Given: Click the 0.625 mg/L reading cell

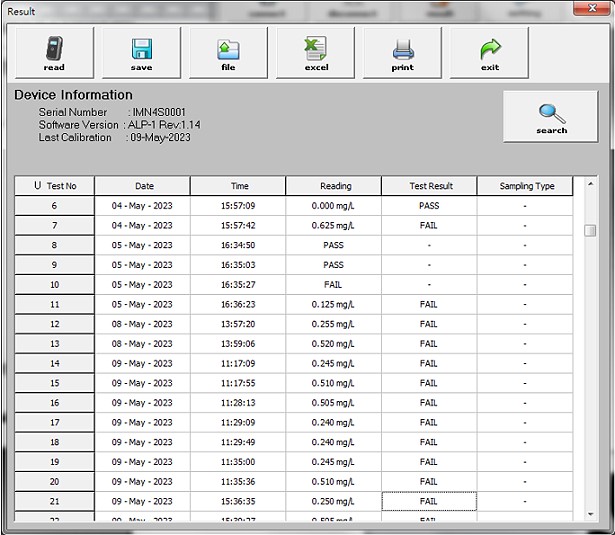Looking at the screenshot, I should click(x=334, y=226).
